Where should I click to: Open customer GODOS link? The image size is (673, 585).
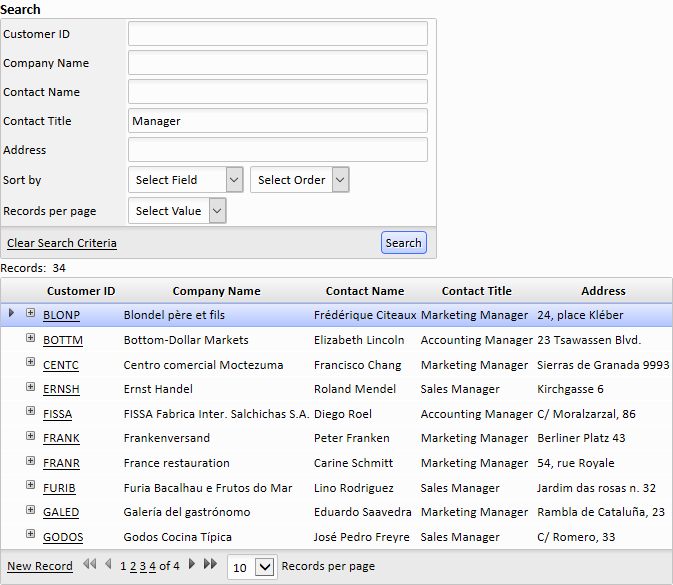click(x=63, y=537)
